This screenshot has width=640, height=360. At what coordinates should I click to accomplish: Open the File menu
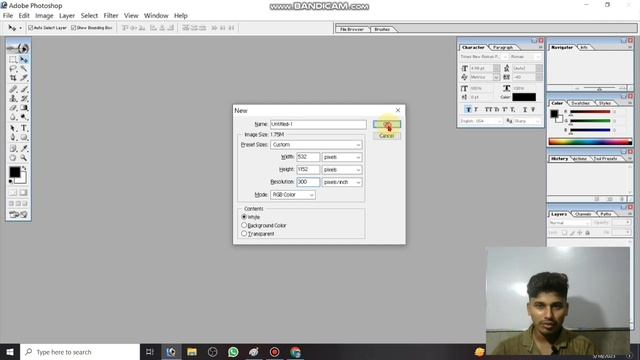click(8, 16)
